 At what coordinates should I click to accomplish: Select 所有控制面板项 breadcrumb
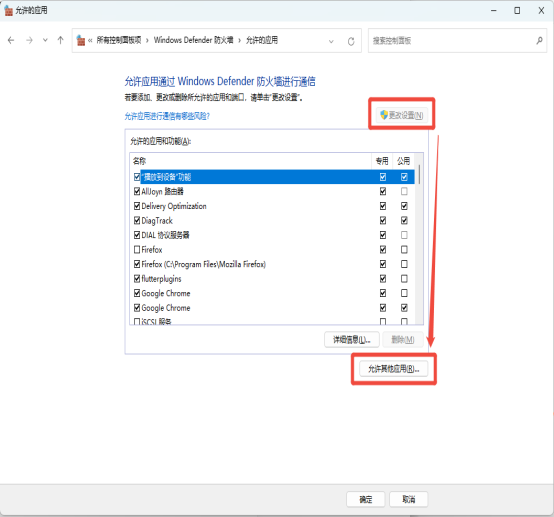pos(119,40)
